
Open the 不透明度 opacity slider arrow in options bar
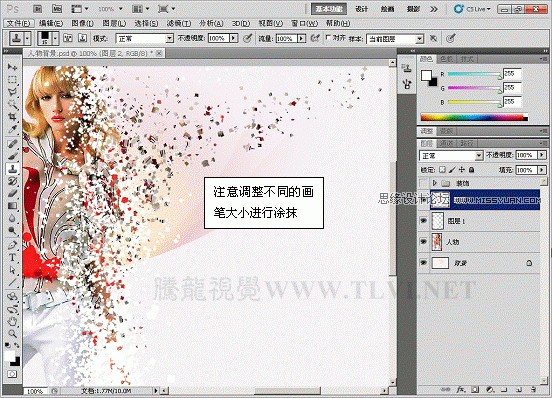tap(234, 38)
